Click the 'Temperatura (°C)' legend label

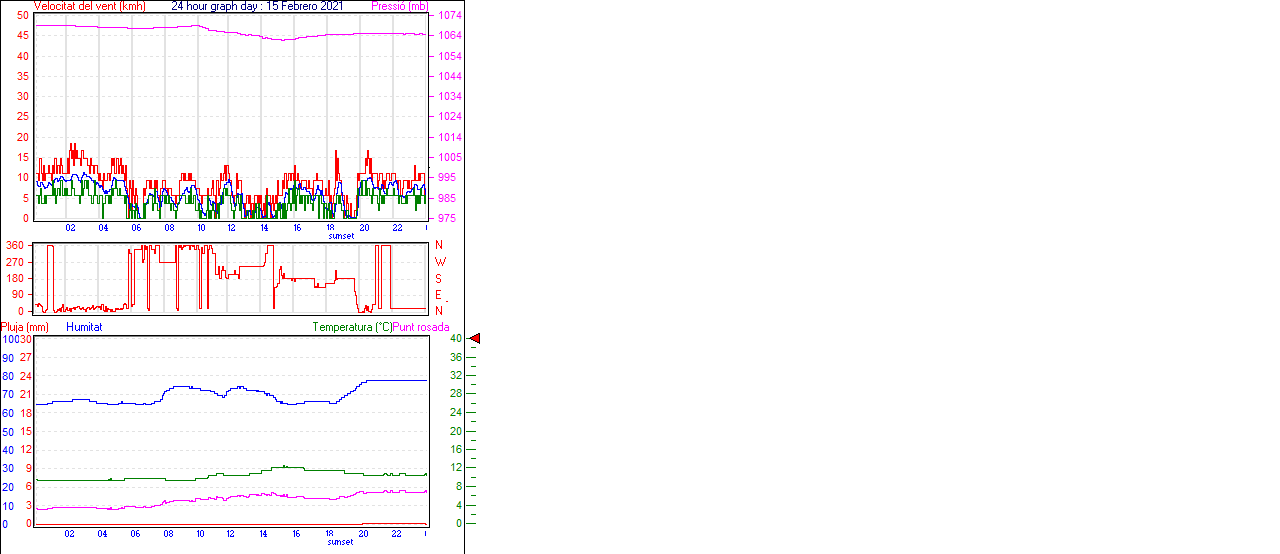click(x=352, y=327)
